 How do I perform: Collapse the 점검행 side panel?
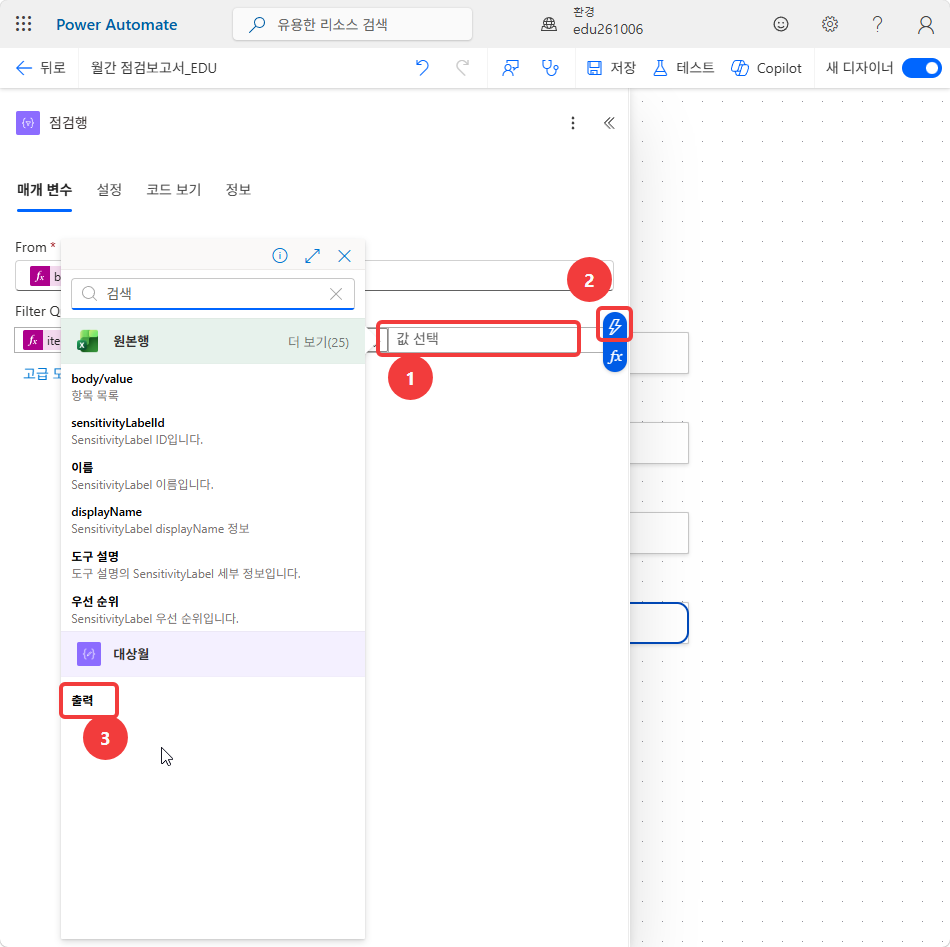tap(609, 124)
